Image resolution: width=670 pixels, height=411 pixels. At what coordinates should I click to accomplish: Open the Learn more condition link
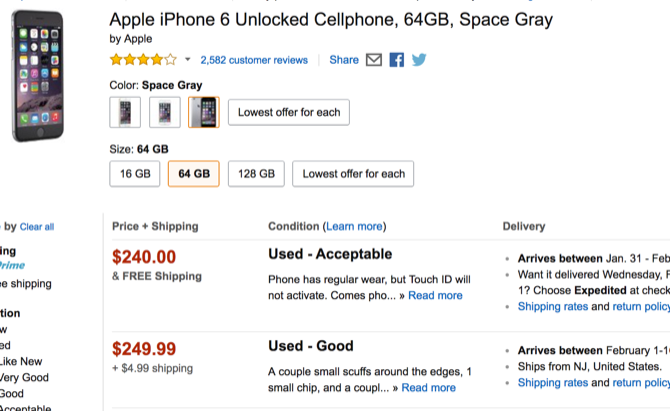coord(353,226)
